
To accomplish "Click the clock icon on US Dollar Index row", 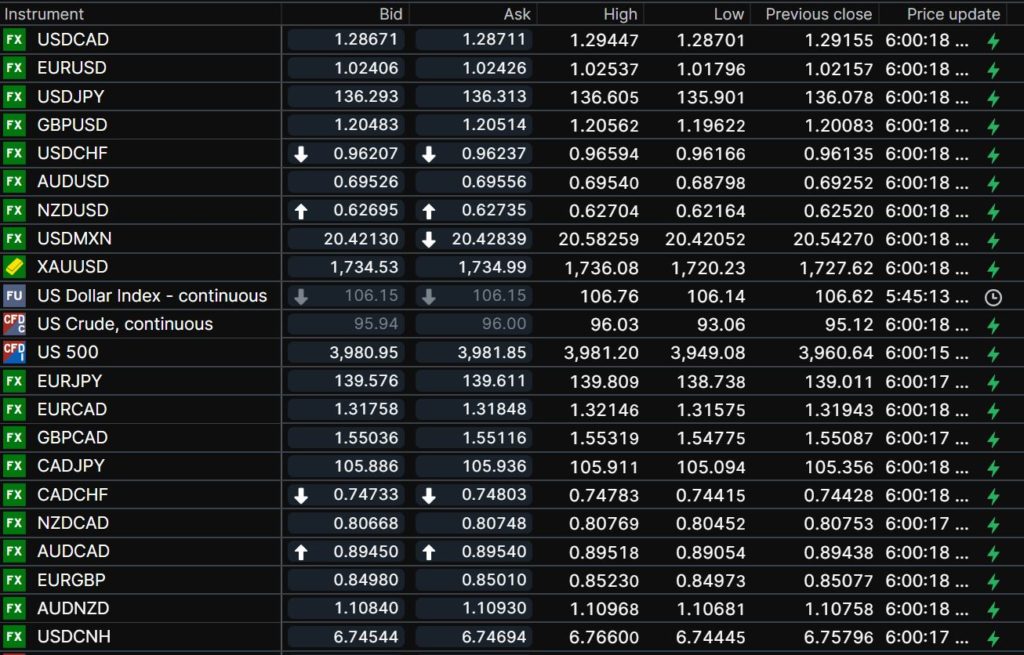I will pyautogui.click(x=993, y=297).
